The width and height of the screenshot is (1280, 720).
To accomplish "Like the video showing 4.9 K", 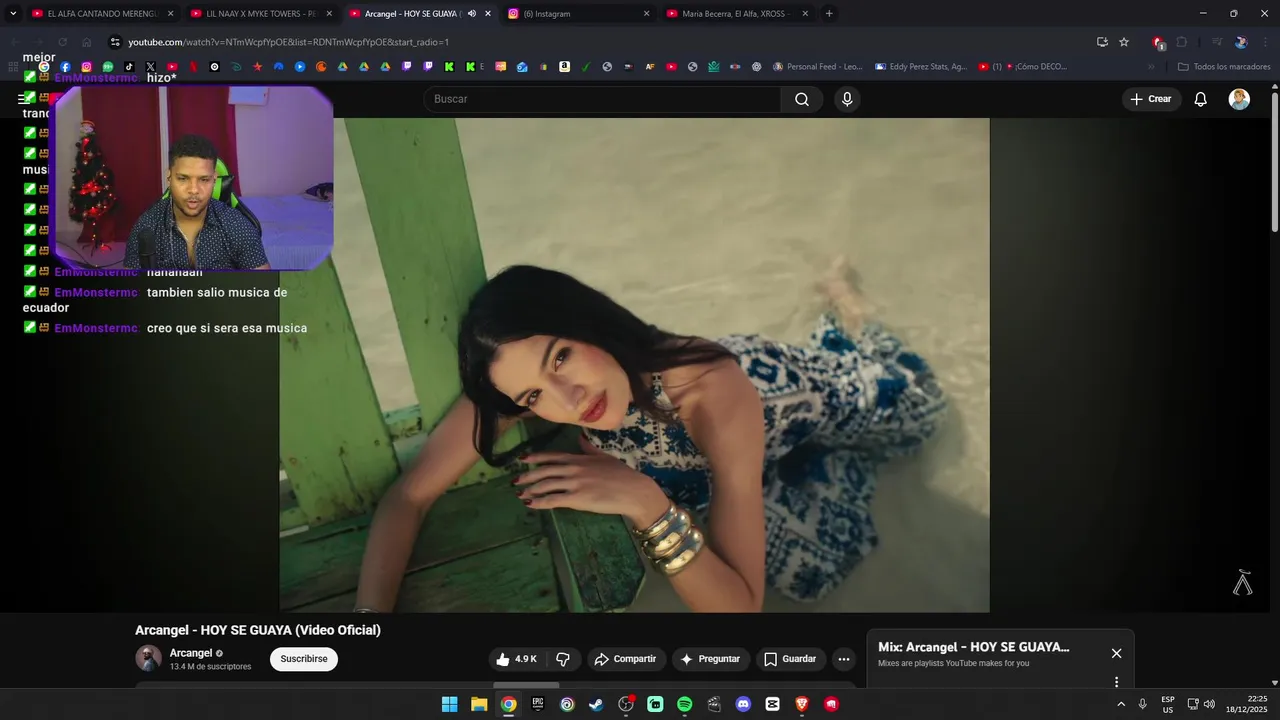I will (x=516, y=659).
